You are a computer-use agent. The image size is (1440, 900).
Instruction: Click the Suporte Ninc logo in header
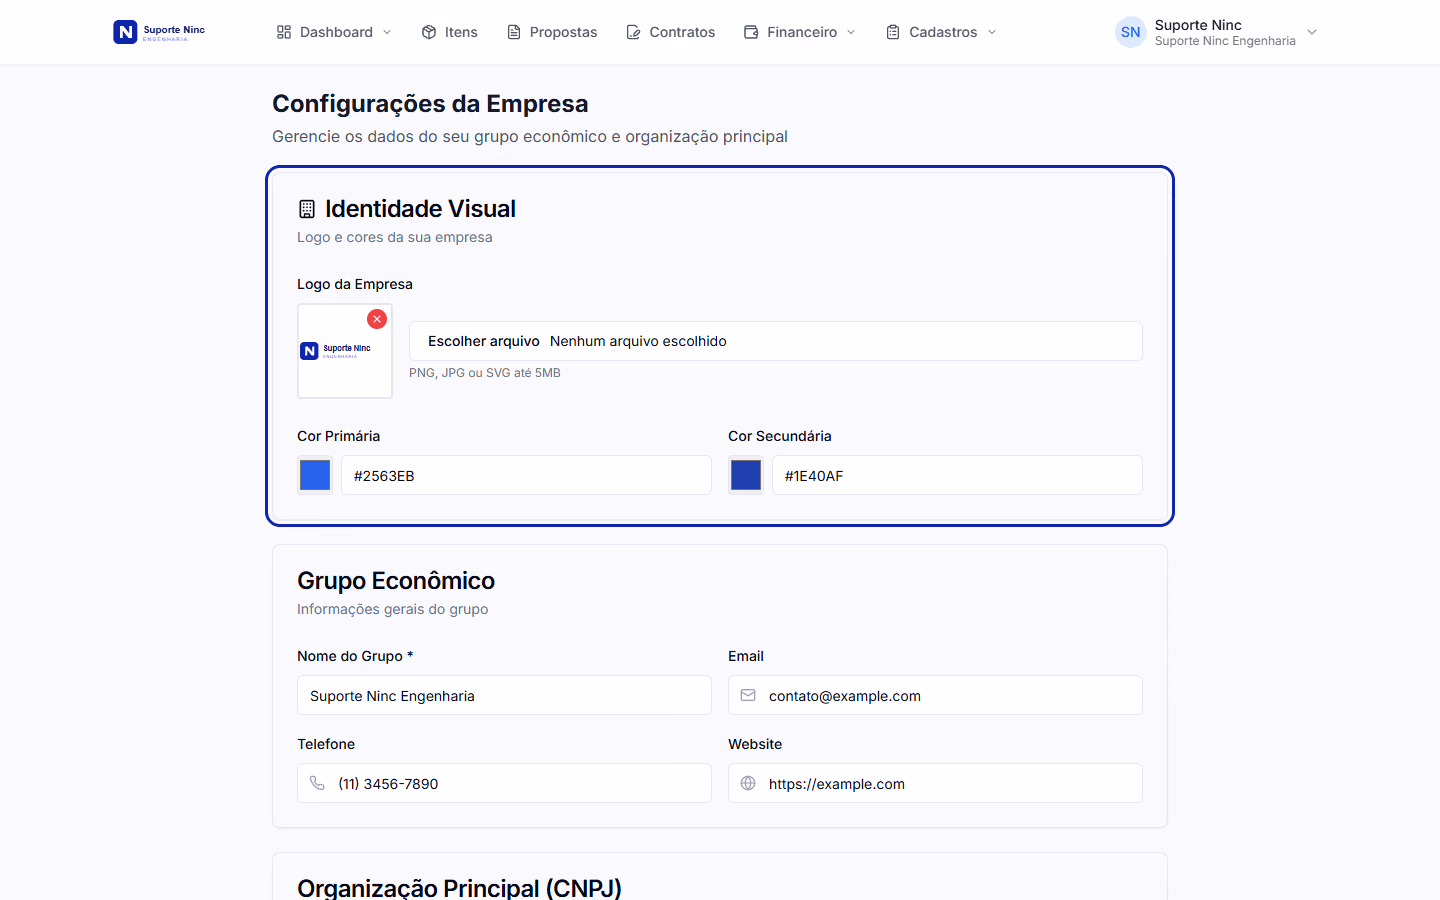[x=159, y=32]
